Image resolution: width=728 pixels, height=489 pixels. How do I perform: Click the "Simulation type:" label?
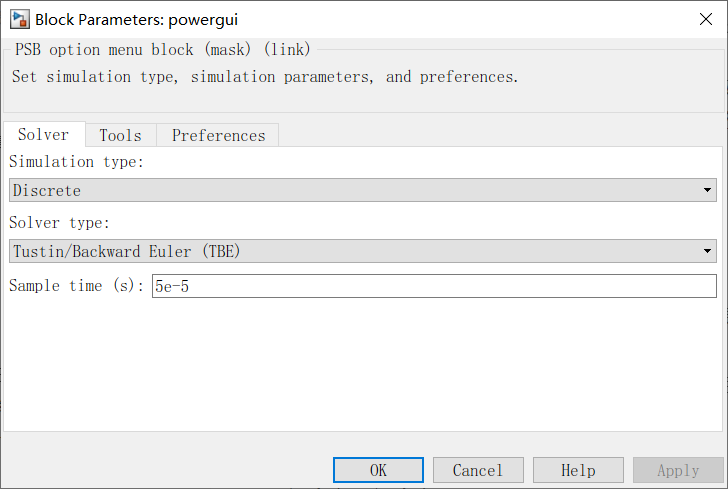point(76,161)
